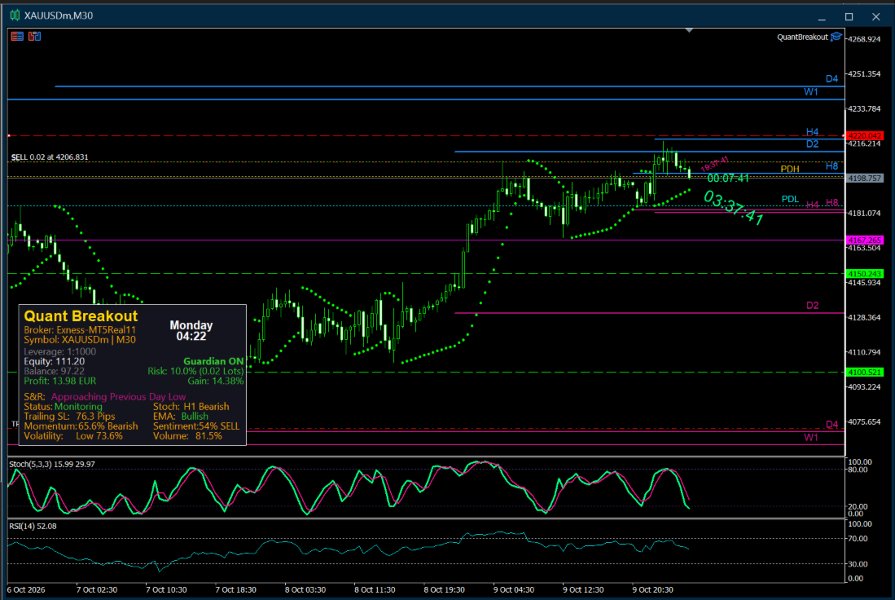Click the gray current price 4198.757 tag
895x600 pixels.
click(x=865, y=178)
